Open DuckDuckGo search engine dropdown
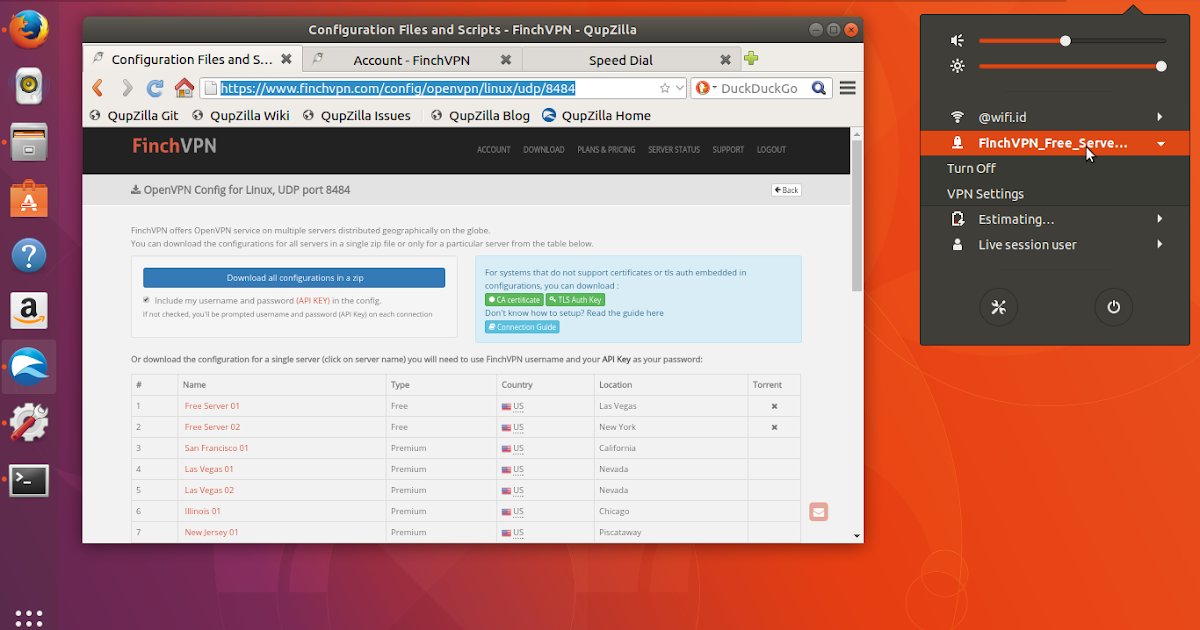 [704, 88]
